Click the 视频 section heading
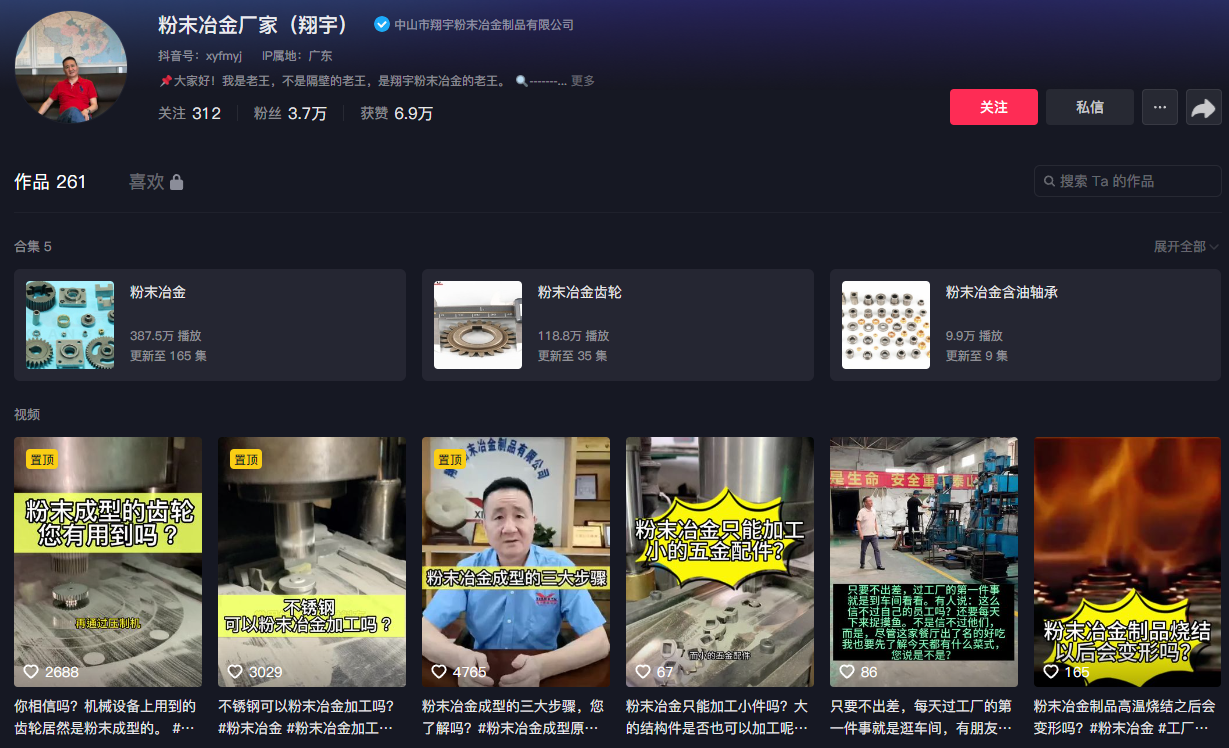The image size is (1229, 748). tap(27, 414)
